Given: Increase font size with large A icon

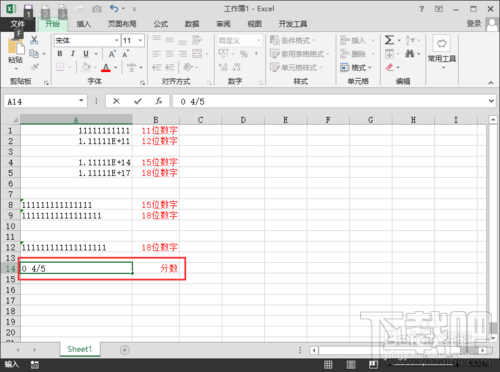Looking at the screenshot, I should (112, 54).
